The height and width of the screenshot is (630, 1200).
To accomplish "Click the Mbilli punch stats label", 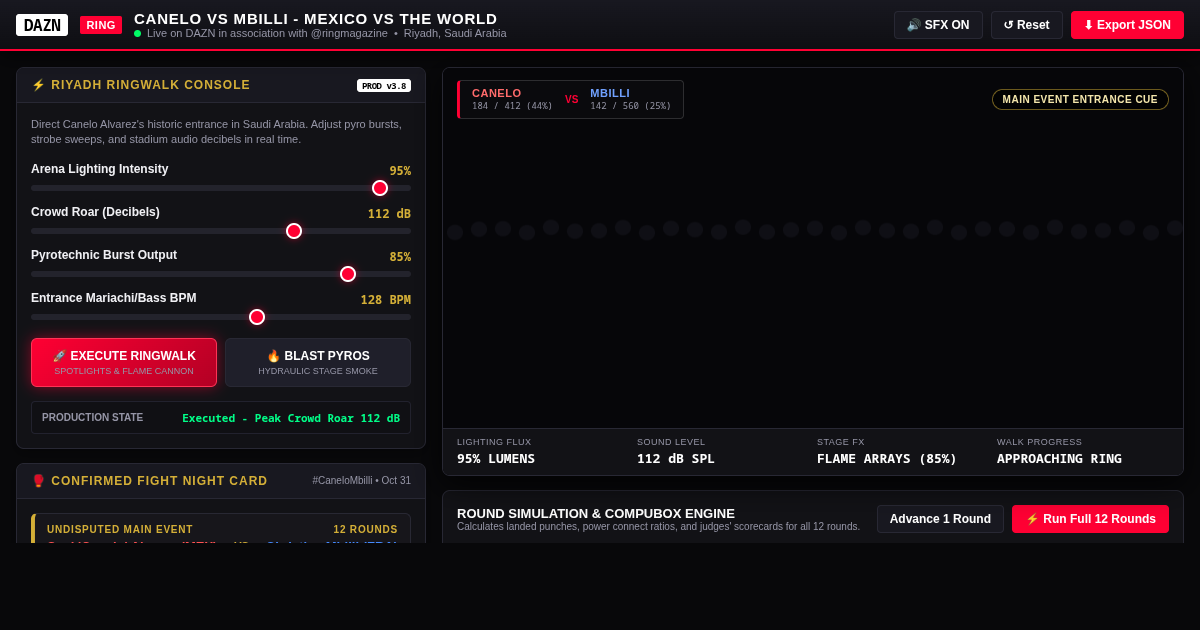I will (630, 99).
